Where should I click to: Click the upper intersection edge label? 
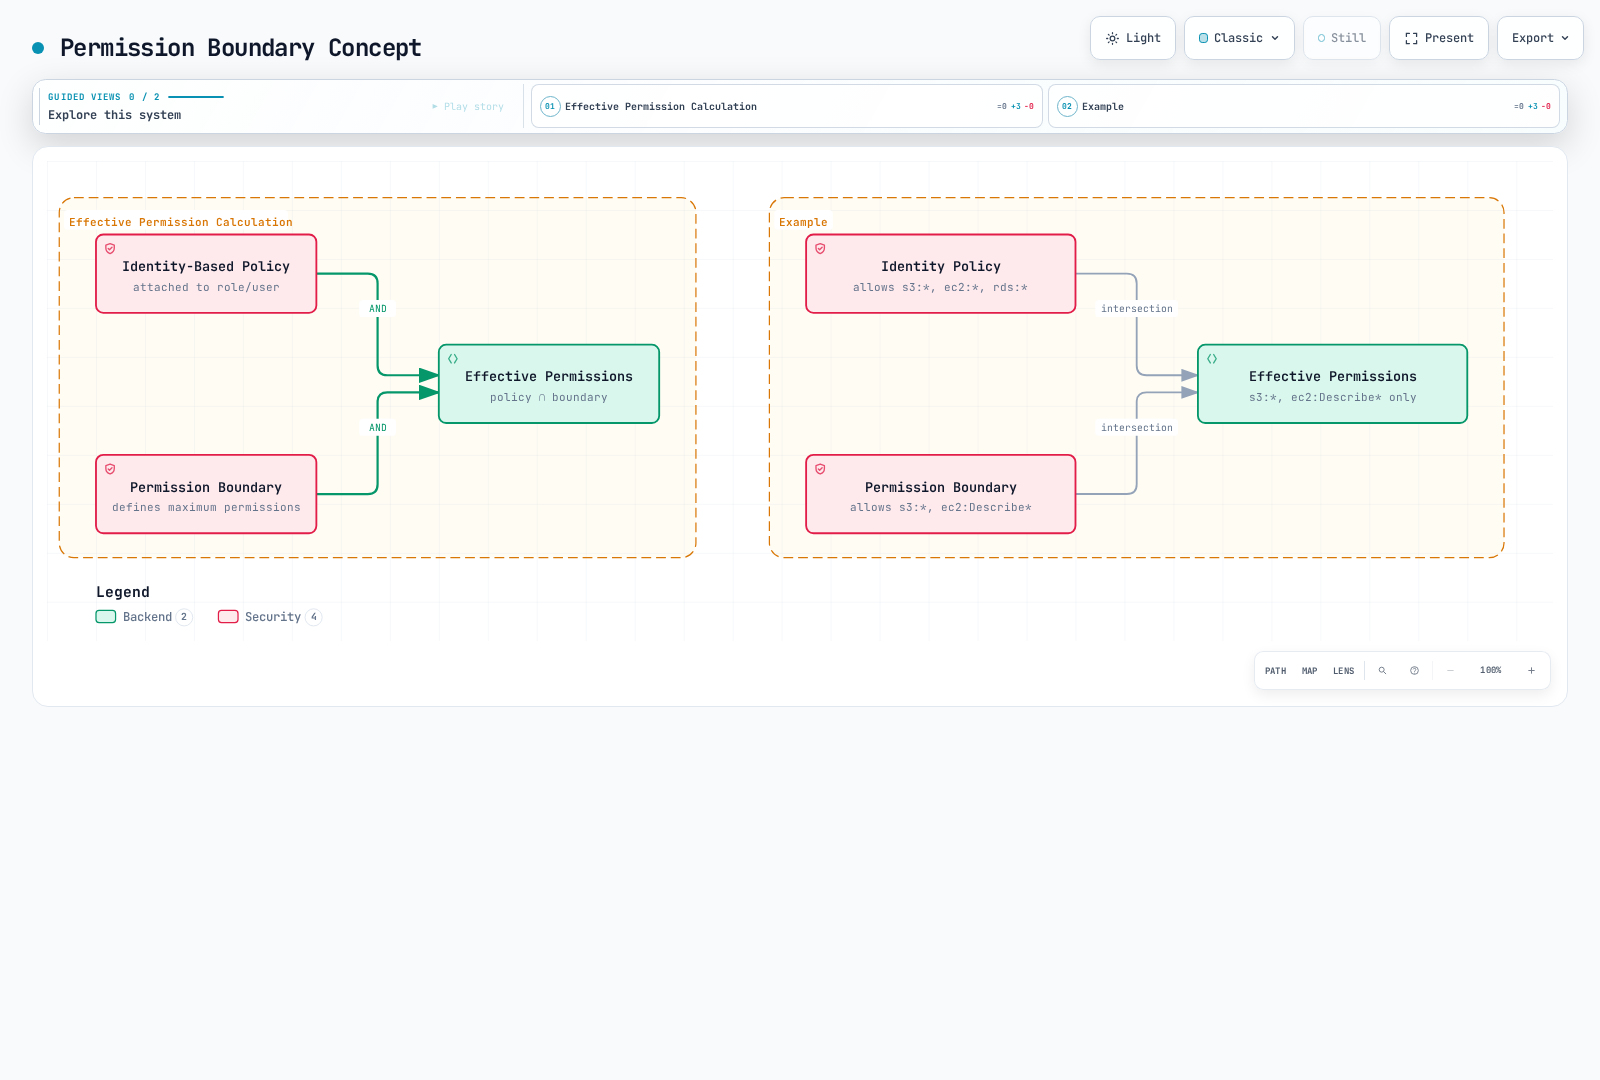point(1137,309)
